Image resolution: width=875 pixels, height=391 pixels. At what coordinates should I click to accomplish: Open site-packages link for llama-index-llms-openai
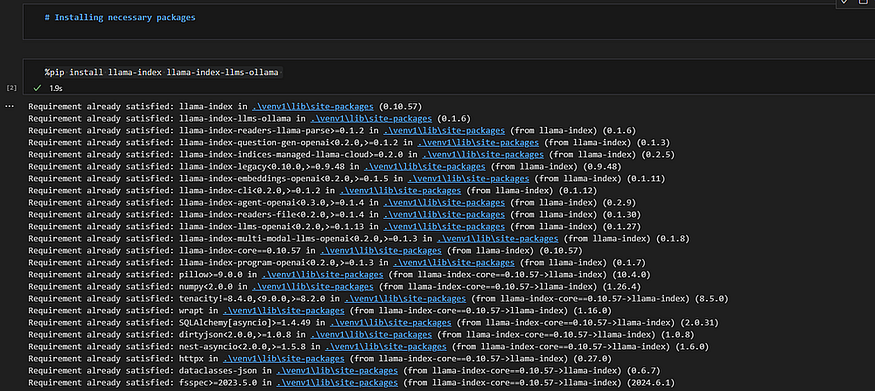point(444,226)
